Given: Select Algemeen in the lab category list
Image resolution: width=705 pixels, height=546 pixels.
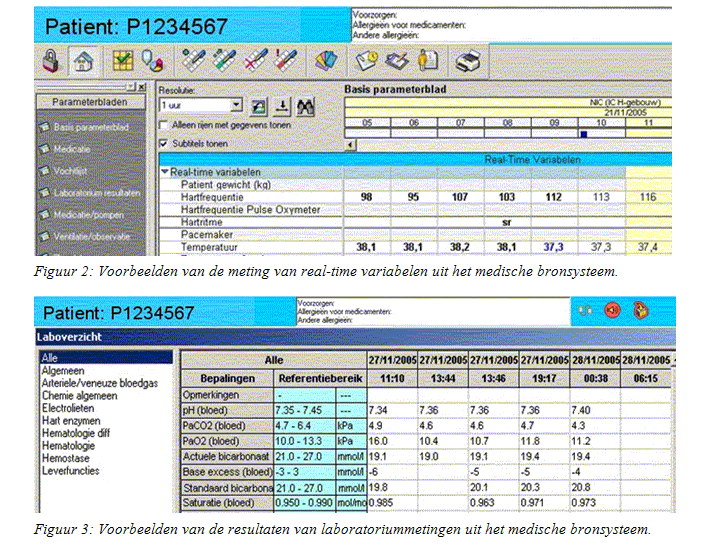Looking at the screenshot, I should [x=63, y=371].
